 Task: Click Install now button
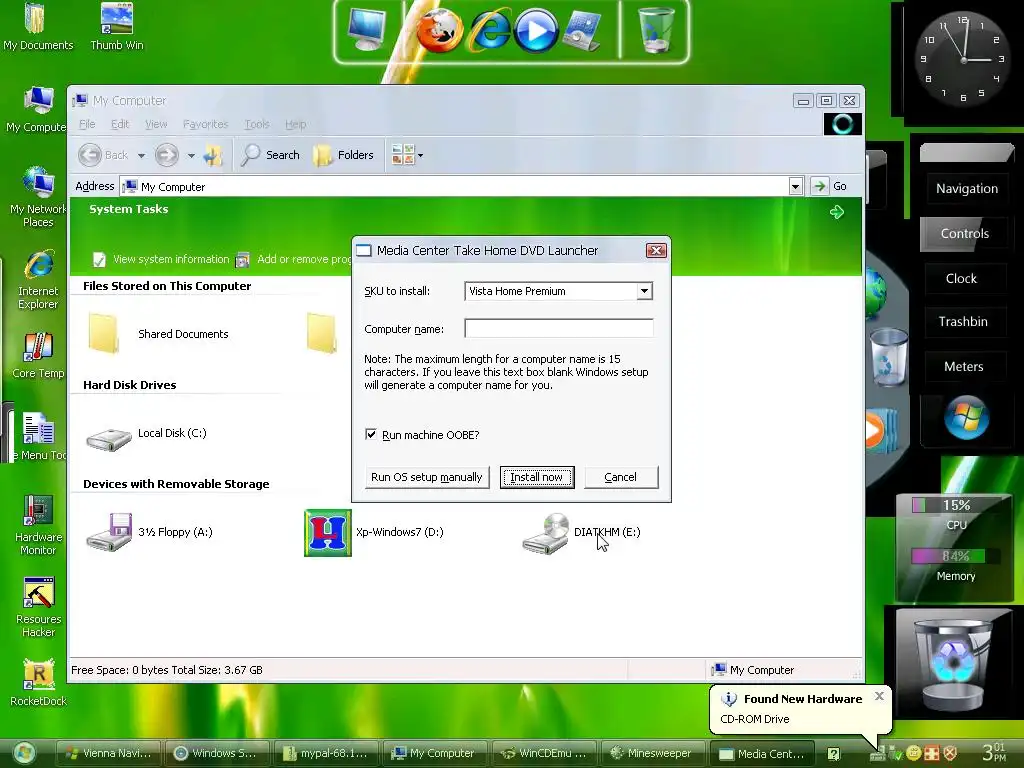[x=537, y=477]
